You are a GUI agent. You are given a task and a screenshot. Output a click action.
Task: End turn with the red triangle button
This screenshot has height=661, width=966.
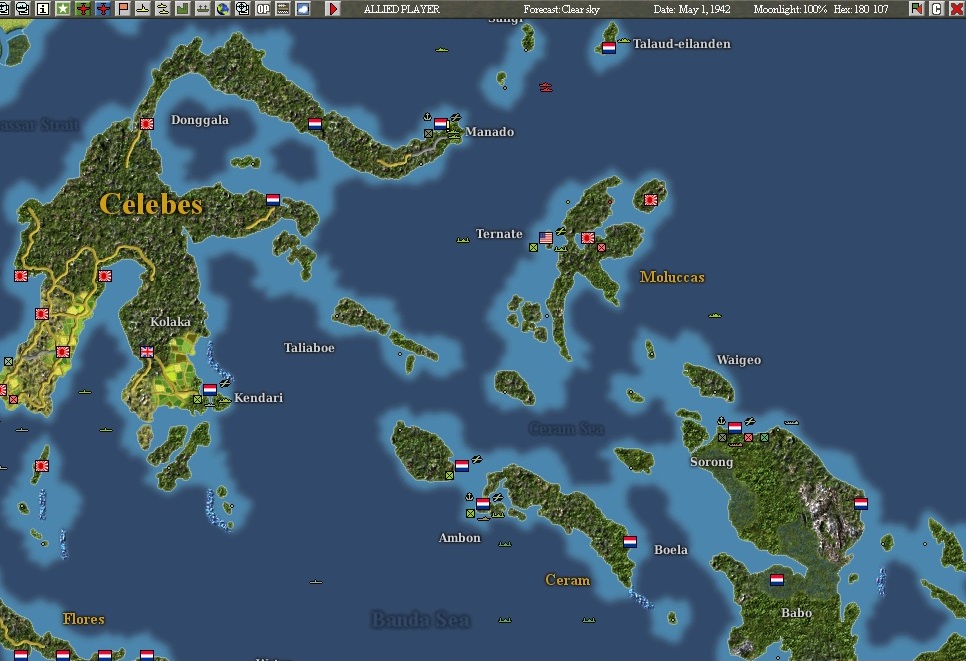pos(333,9)
